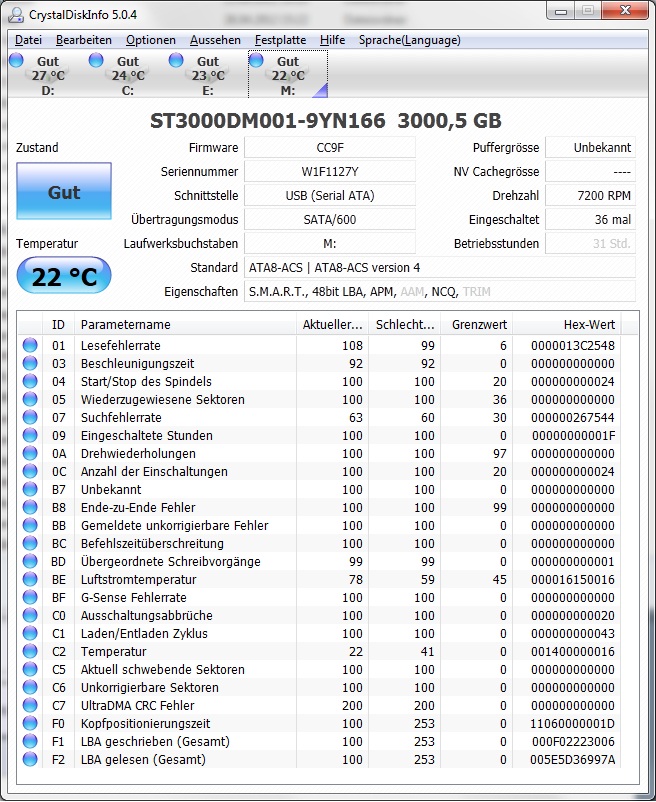This screenshot has height=802, width=656.
Task: Click the blue Gut health status button
Action: pos(64,191)
